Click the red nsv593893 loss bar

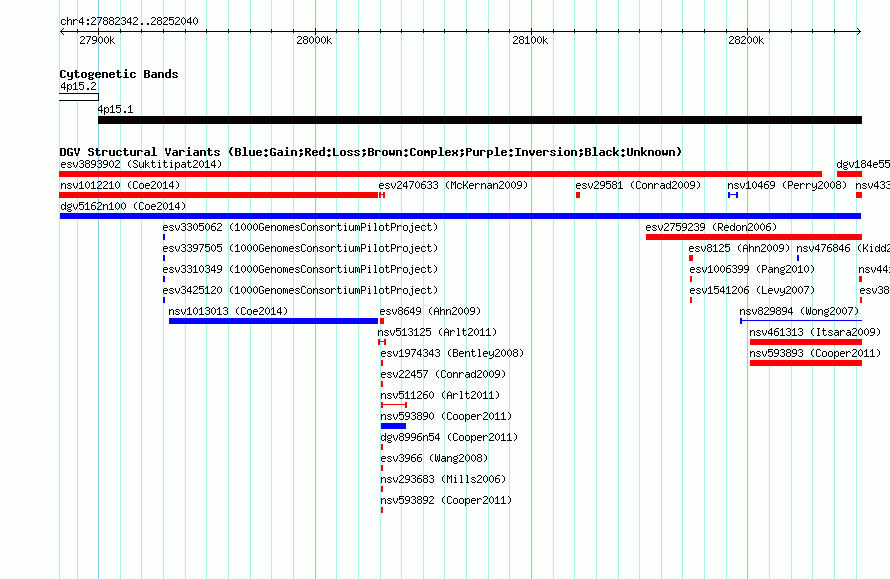806,363
